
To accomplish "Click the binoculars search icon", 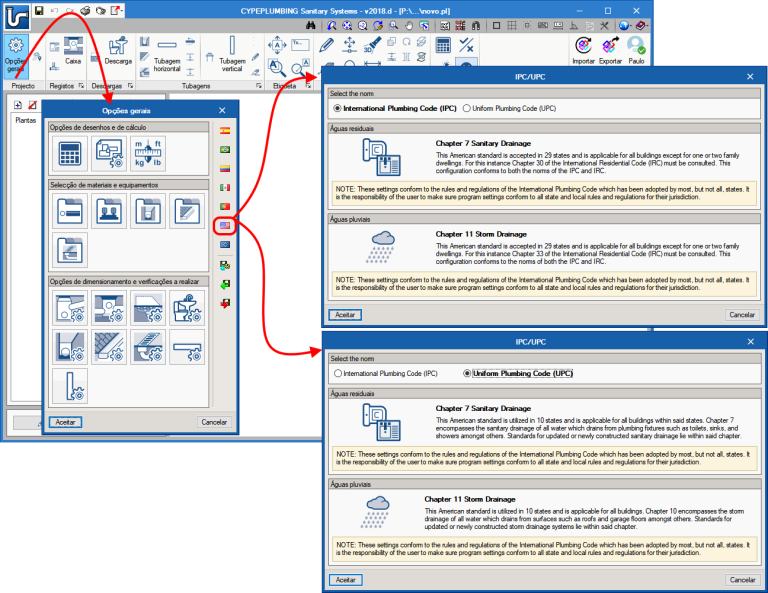I will point(311,25).
